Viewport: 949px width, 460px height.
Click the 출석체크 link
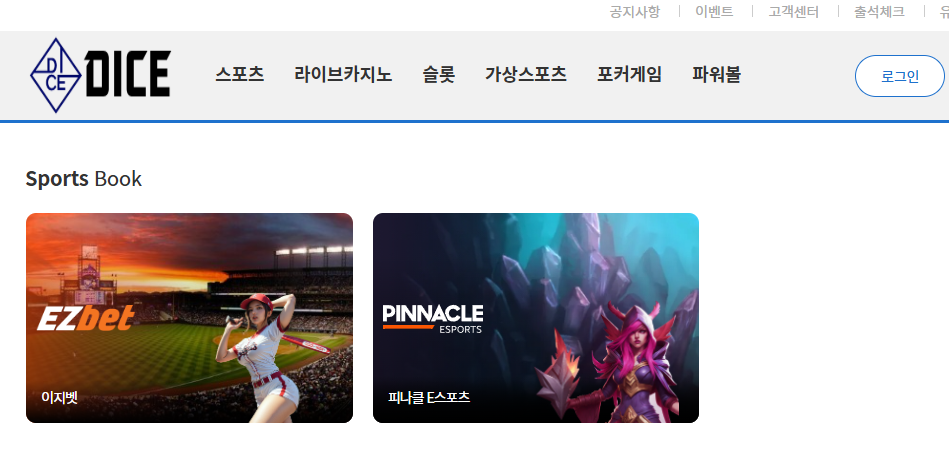(x=879, y=12)
